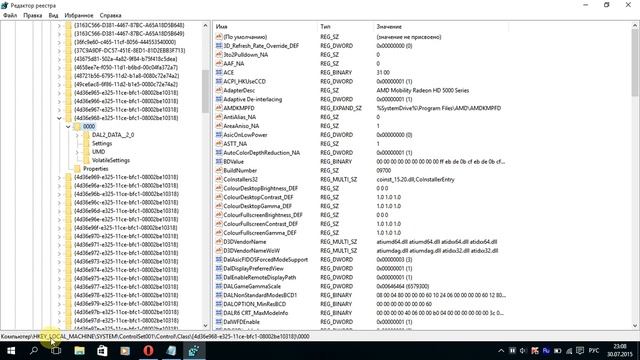The height and width of the screenshot is (360, 640).
Task: Expand the {36fc9e60-c465-11cf-8056-444553540000} key
Action: click(59, 42)
